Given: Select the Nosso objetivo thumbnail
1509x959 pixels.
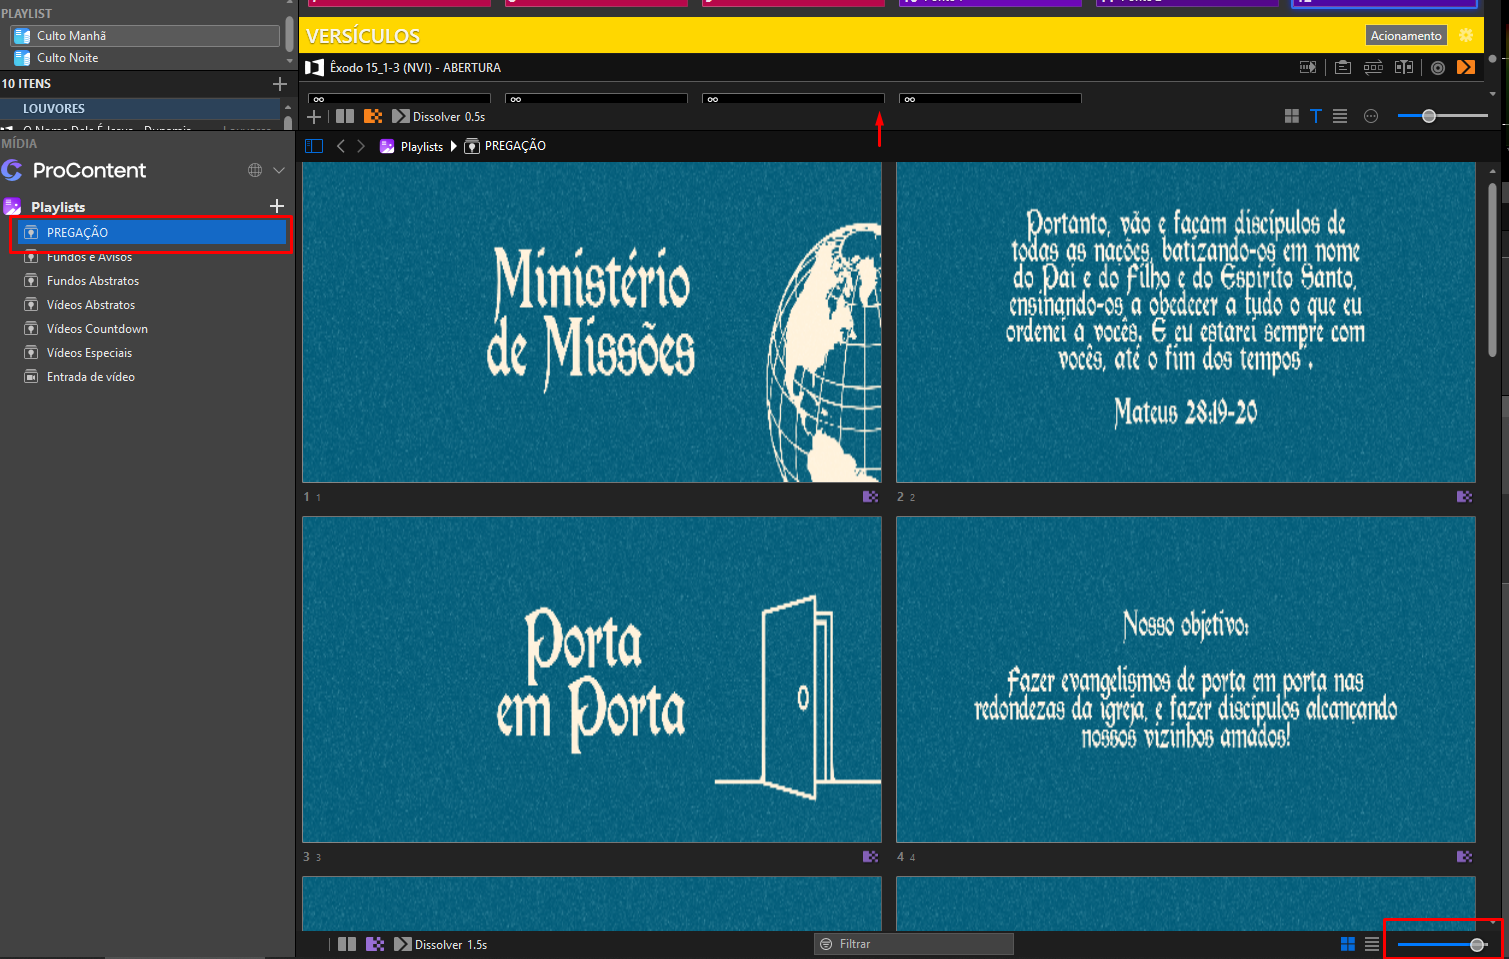Looking at the screenshot, I should 1186,680.
